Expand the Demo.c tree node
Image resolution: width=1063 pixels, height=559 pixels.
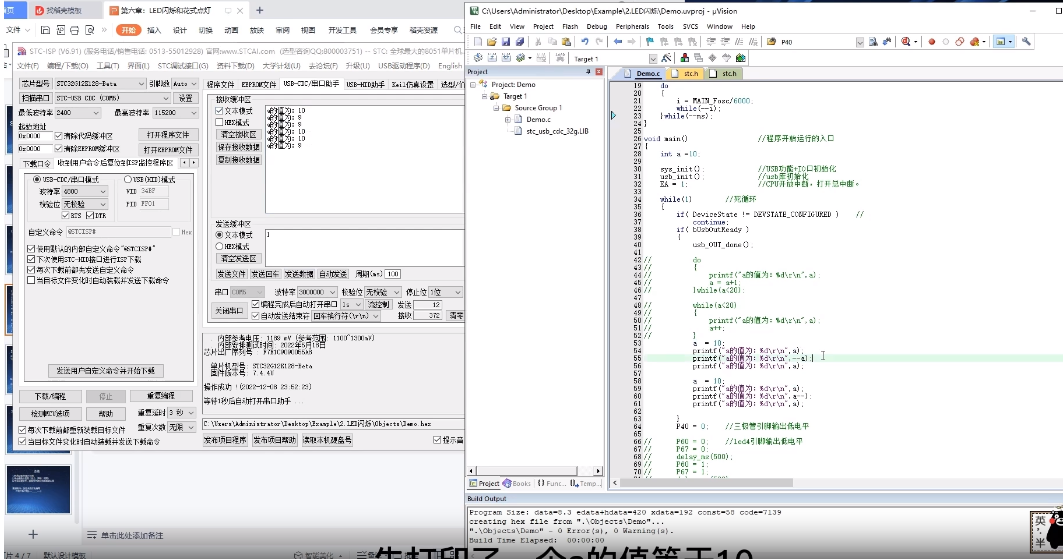[507, 120]
